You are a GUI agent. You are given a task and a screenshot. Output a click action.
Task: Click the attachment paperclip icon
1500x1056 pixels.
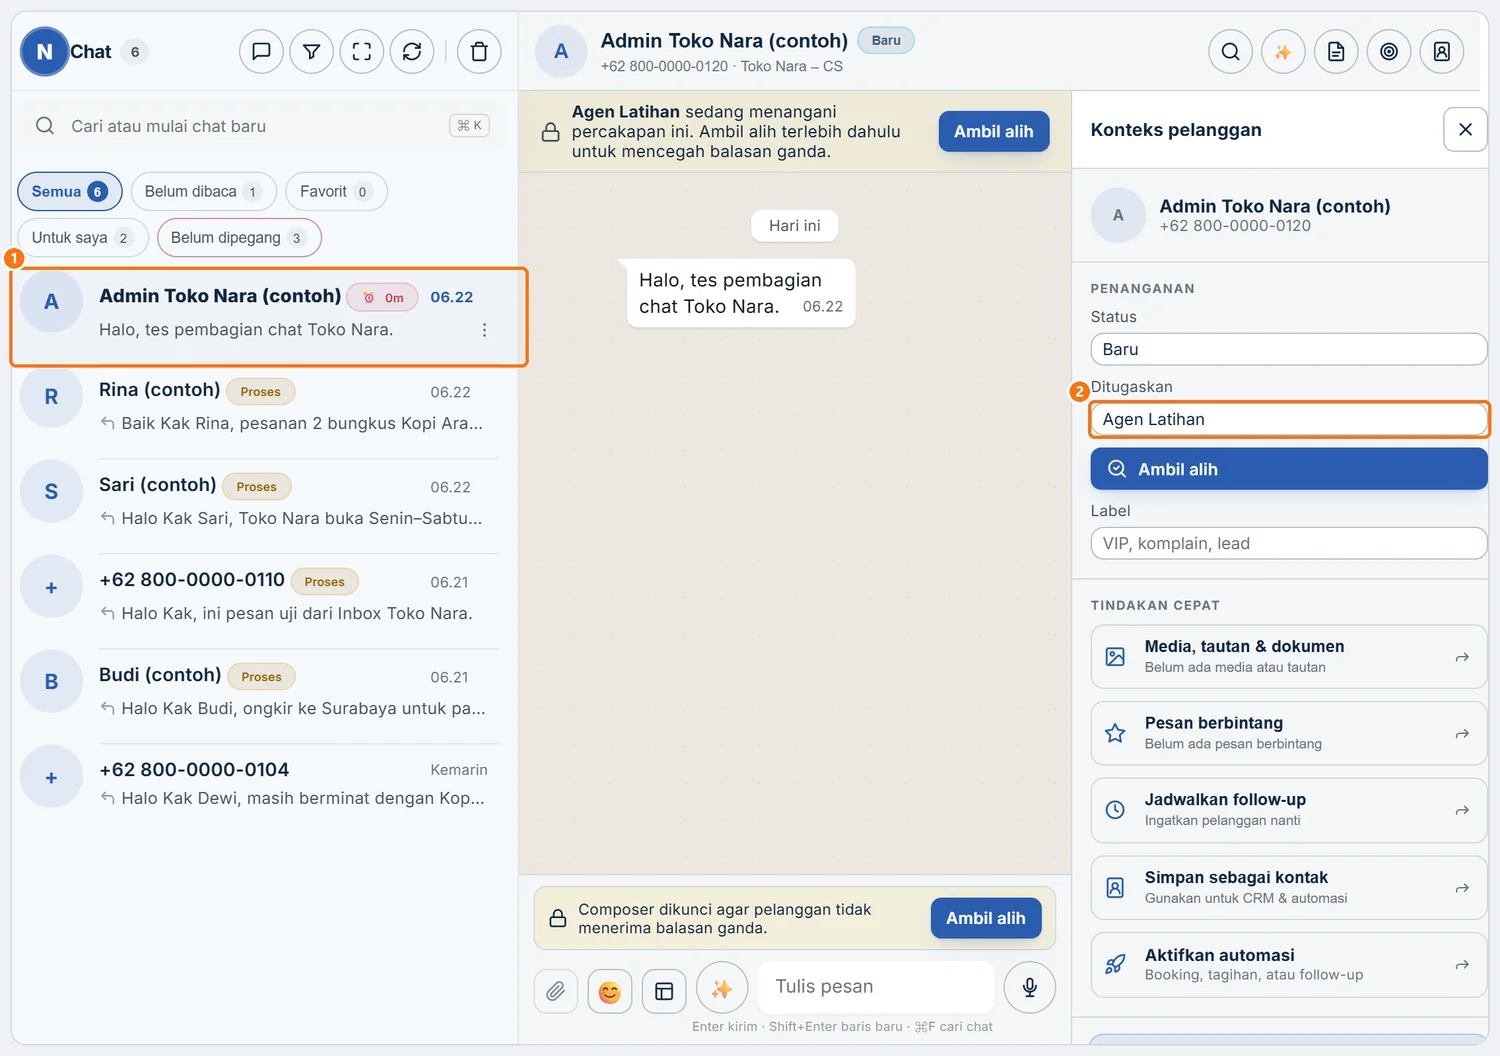(556, 991)
